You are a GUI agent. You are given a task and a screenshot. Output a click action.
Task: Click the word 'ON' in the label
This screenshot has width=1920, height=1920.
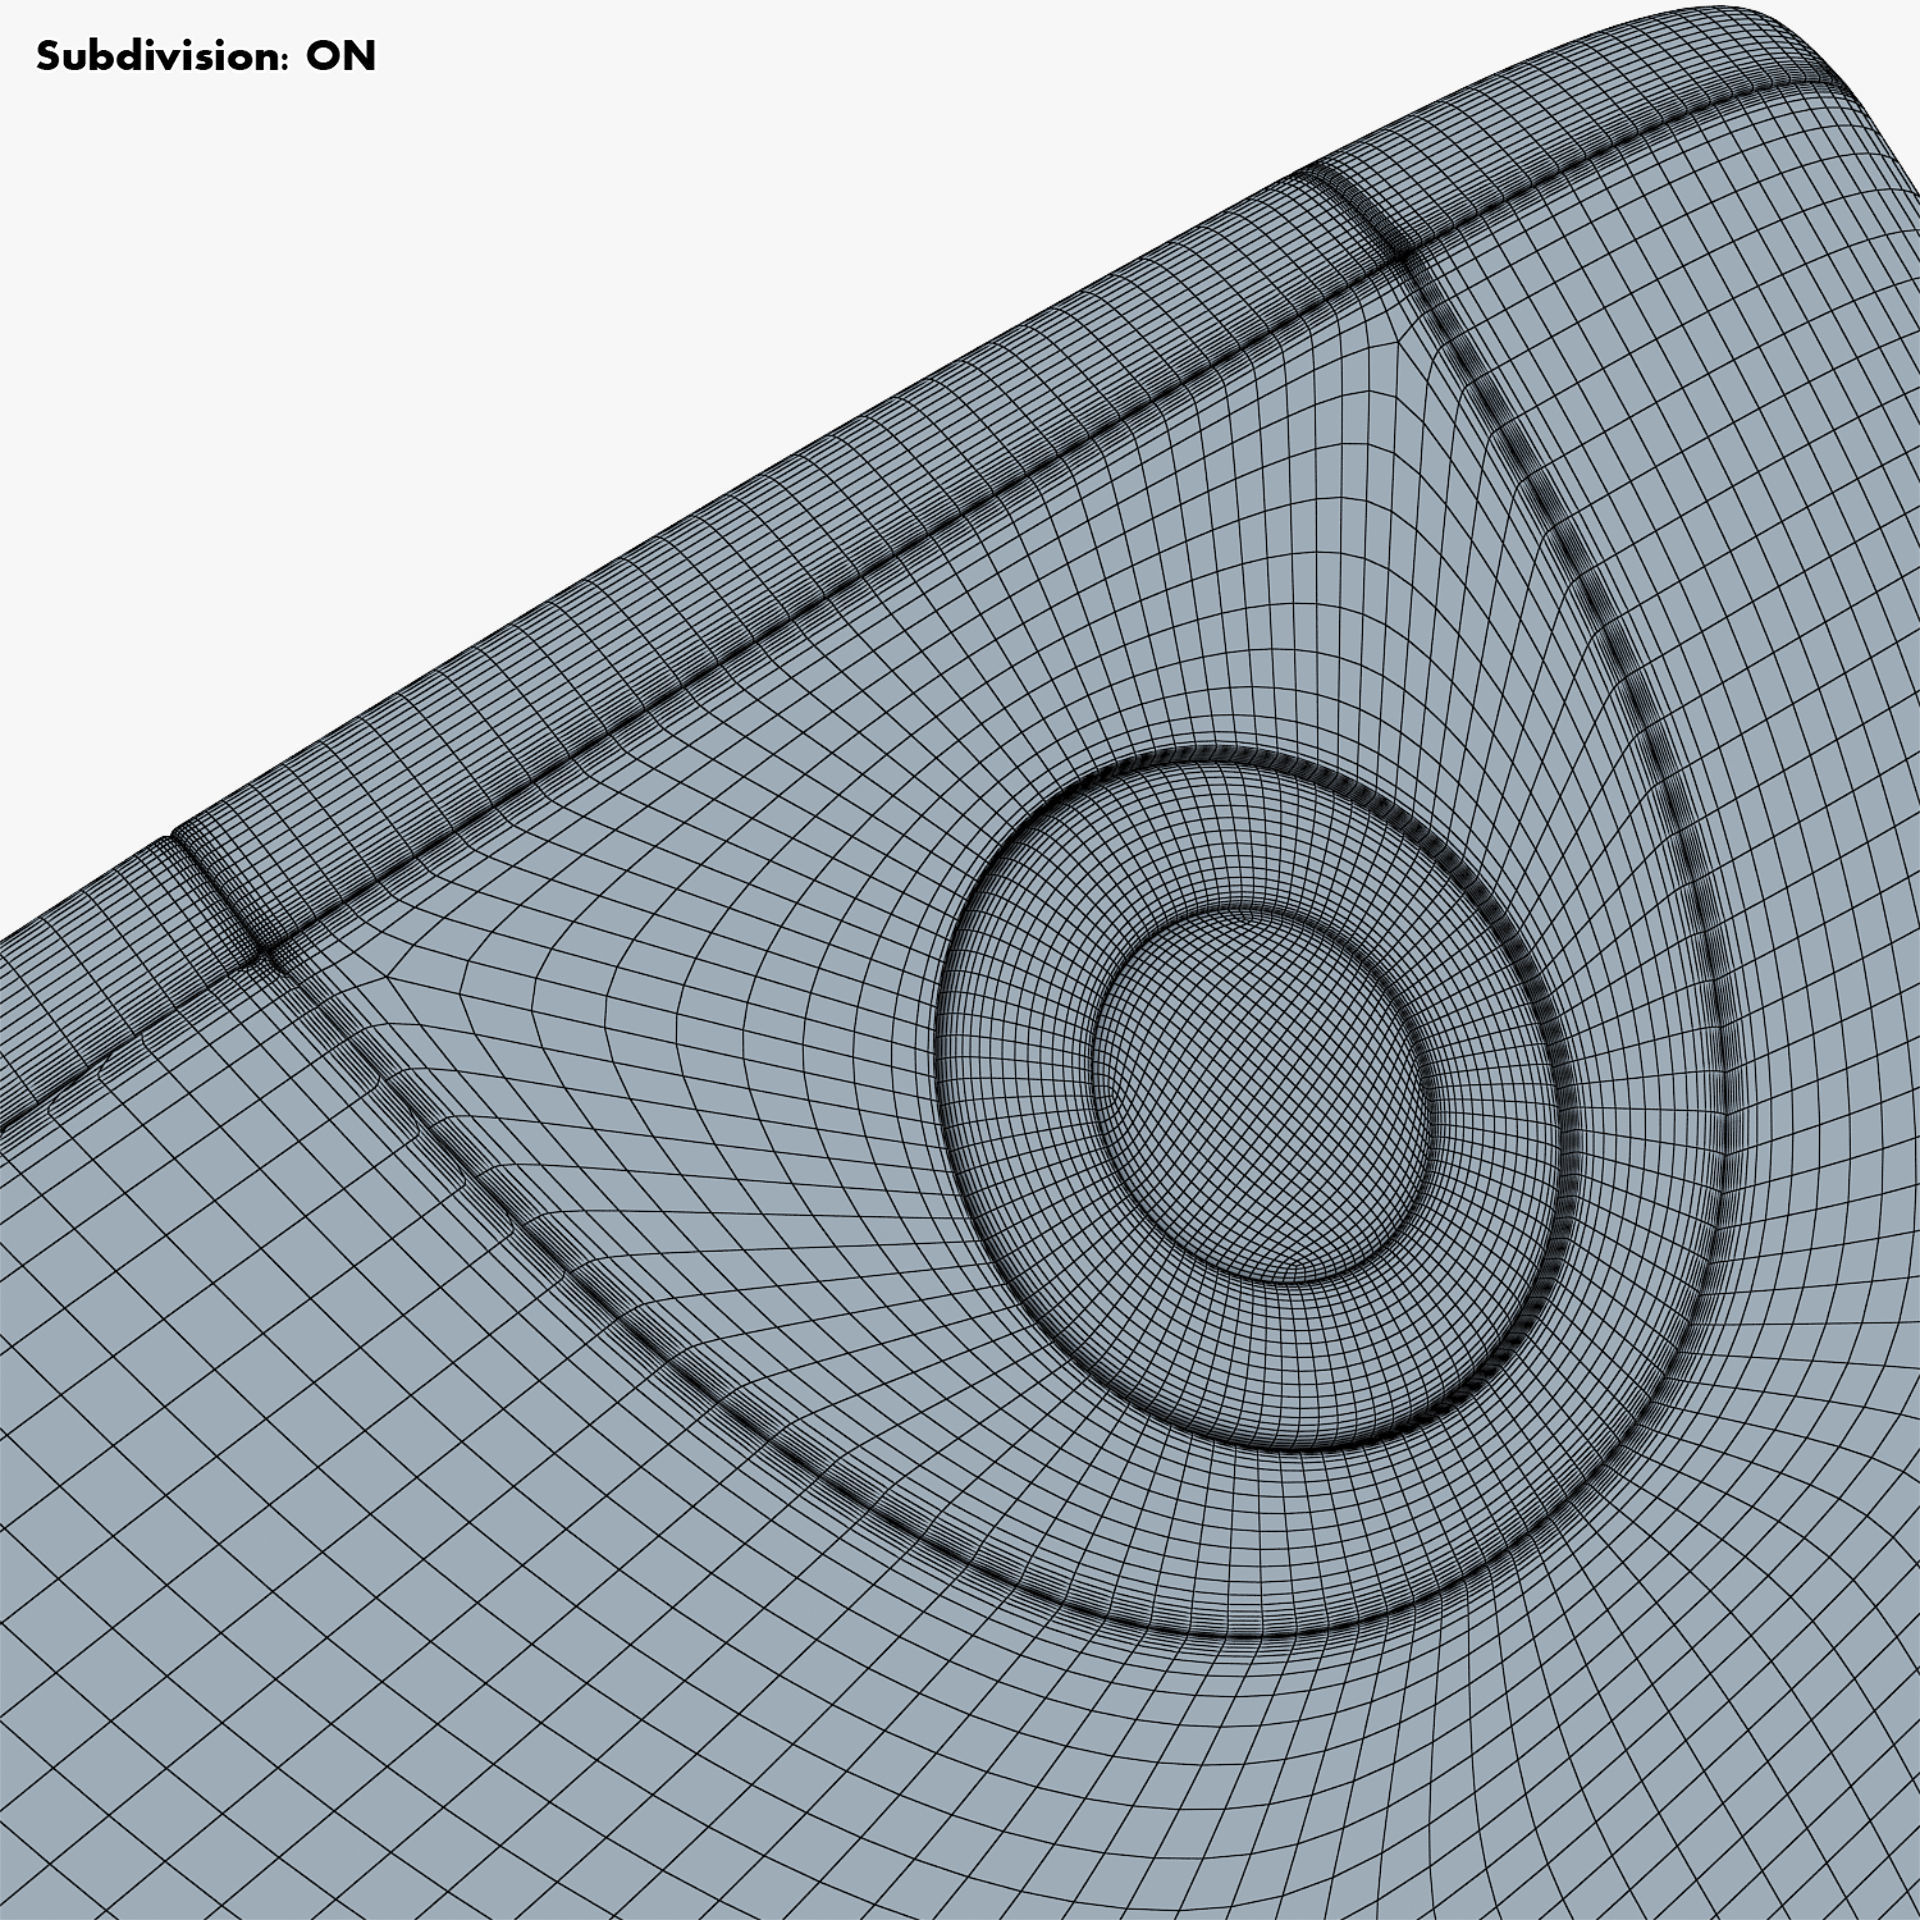pos(341,57)
